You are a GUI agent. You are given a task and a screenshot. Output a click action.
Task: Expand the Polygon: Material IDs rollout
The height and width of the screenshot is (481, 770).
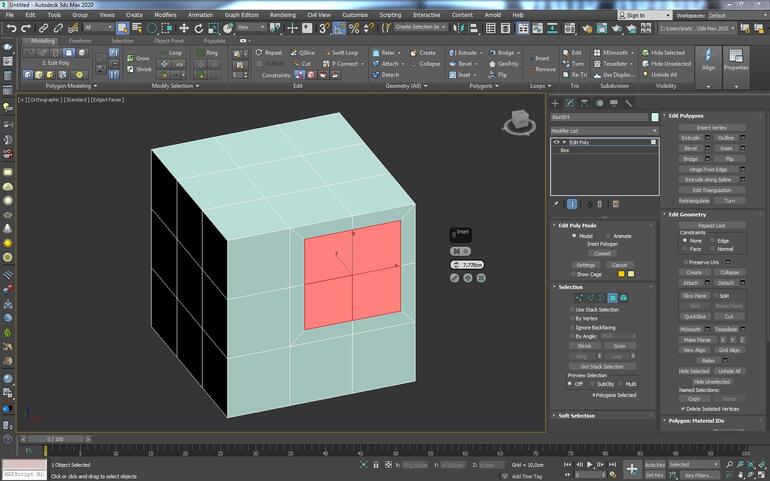click(696, 421)
